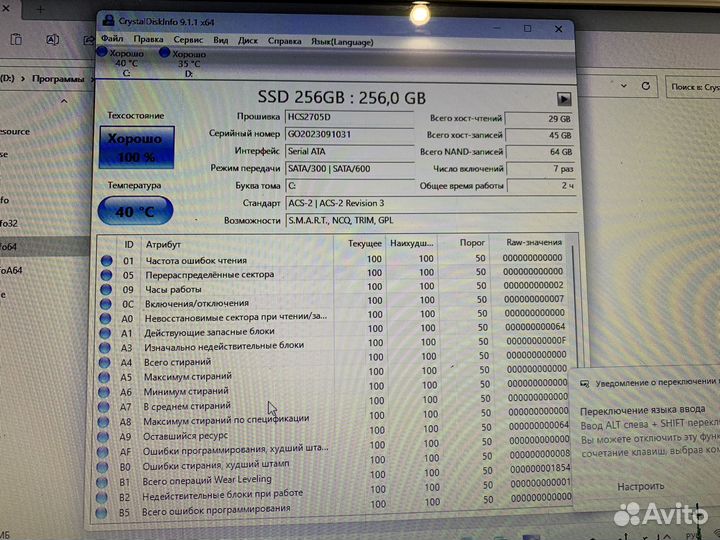The width and height of the screenshot is (720, 540).
Task: Click raw value 000000001854 in table
Action: click(540, 468)
